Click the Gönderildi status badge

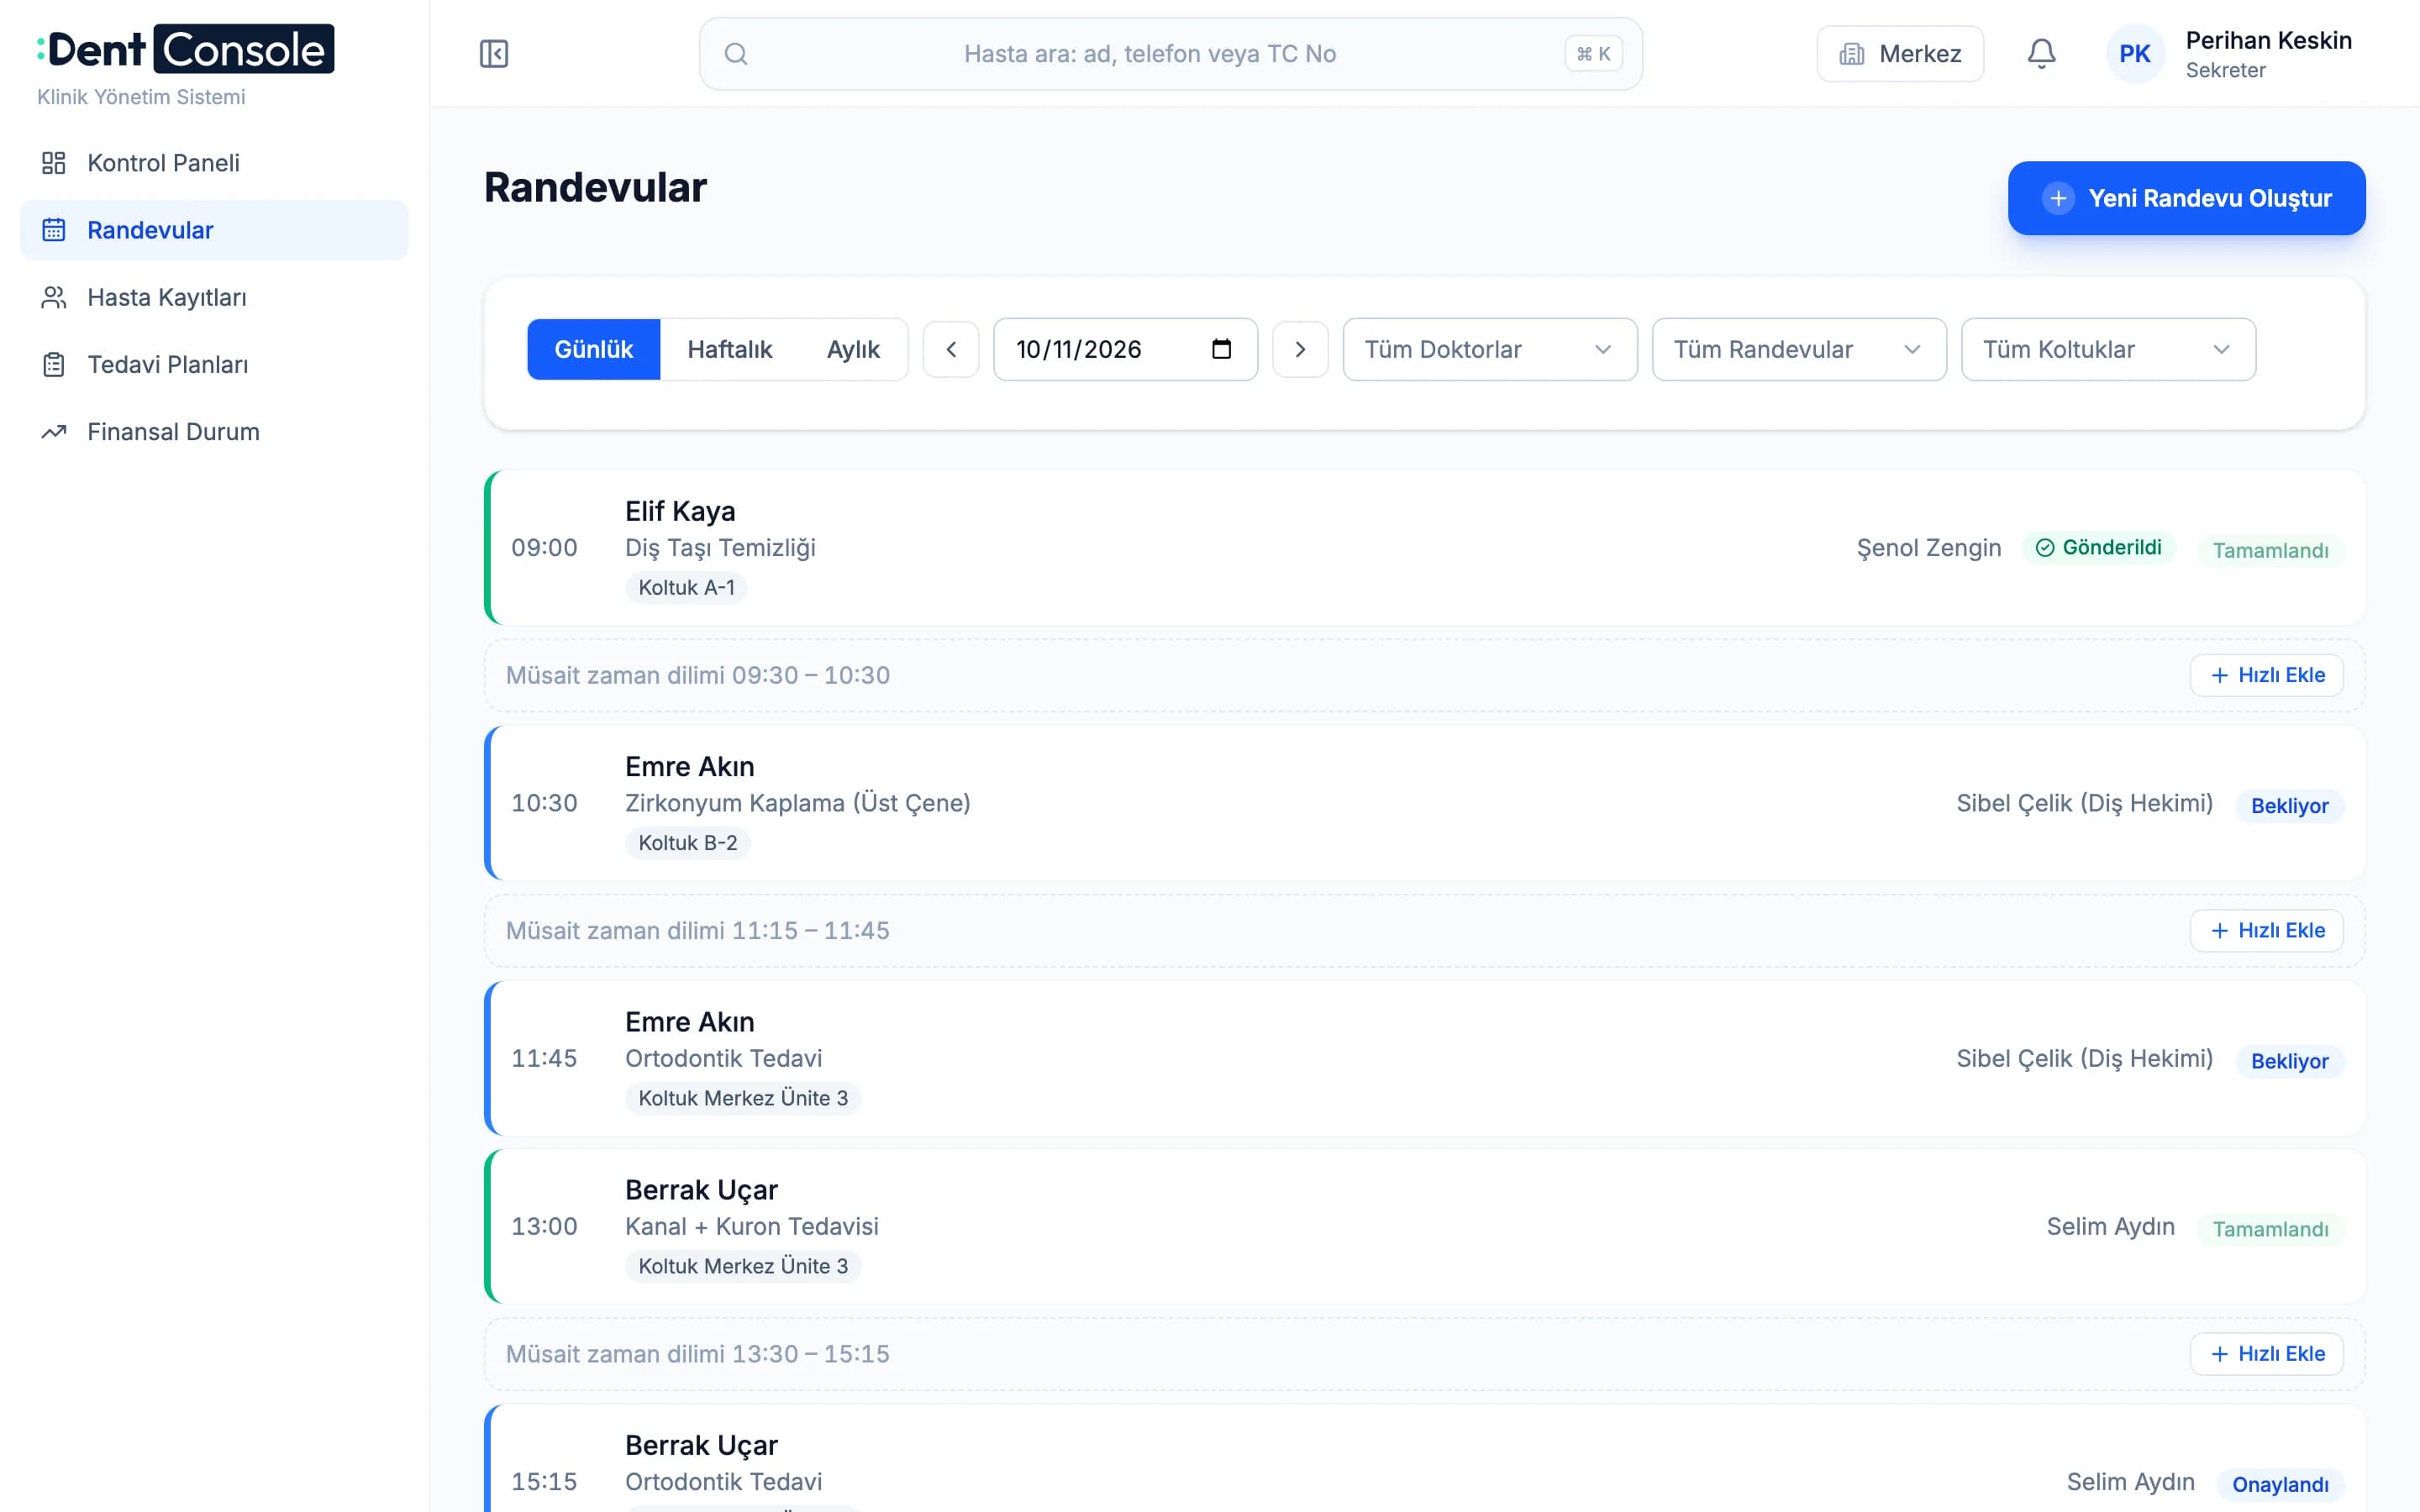pyautogui.click(x=2098, y=547)
